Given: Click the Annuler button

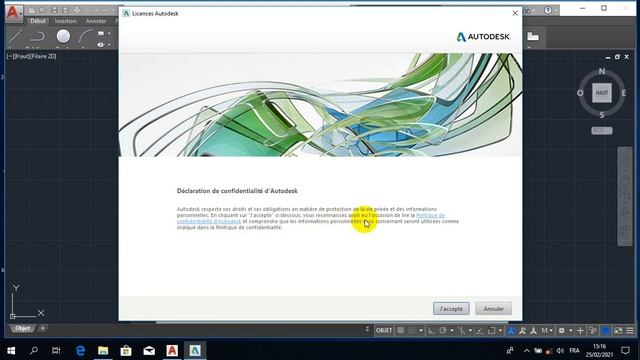Looking at the screenshot, I should point(493,309).
